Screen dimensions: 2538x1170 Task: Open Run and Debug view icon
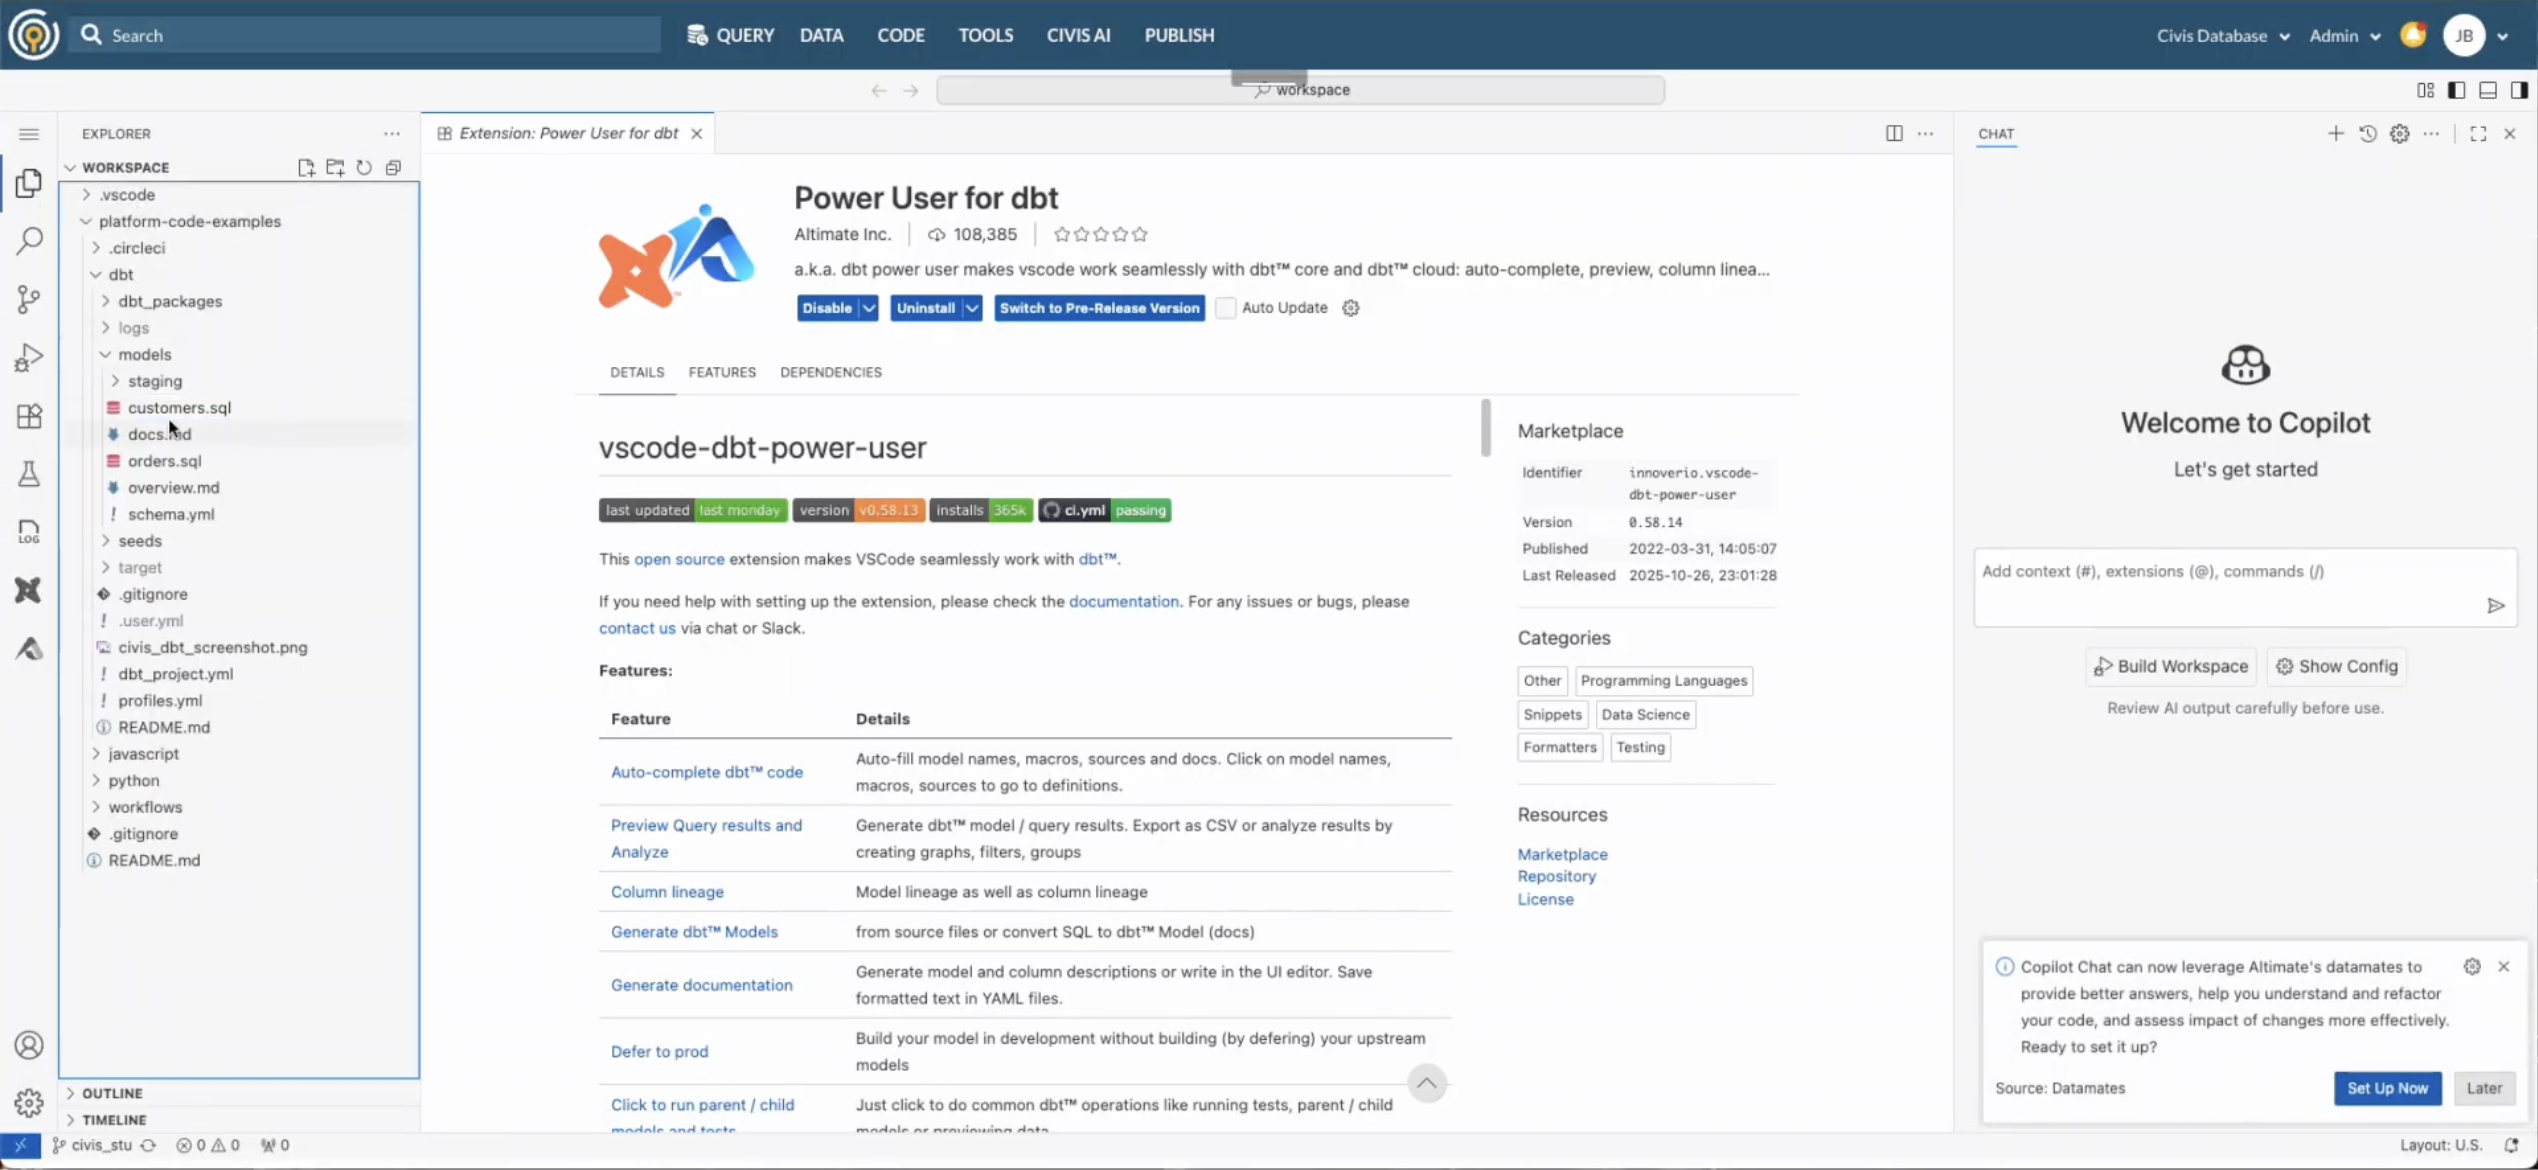[29, 358]
